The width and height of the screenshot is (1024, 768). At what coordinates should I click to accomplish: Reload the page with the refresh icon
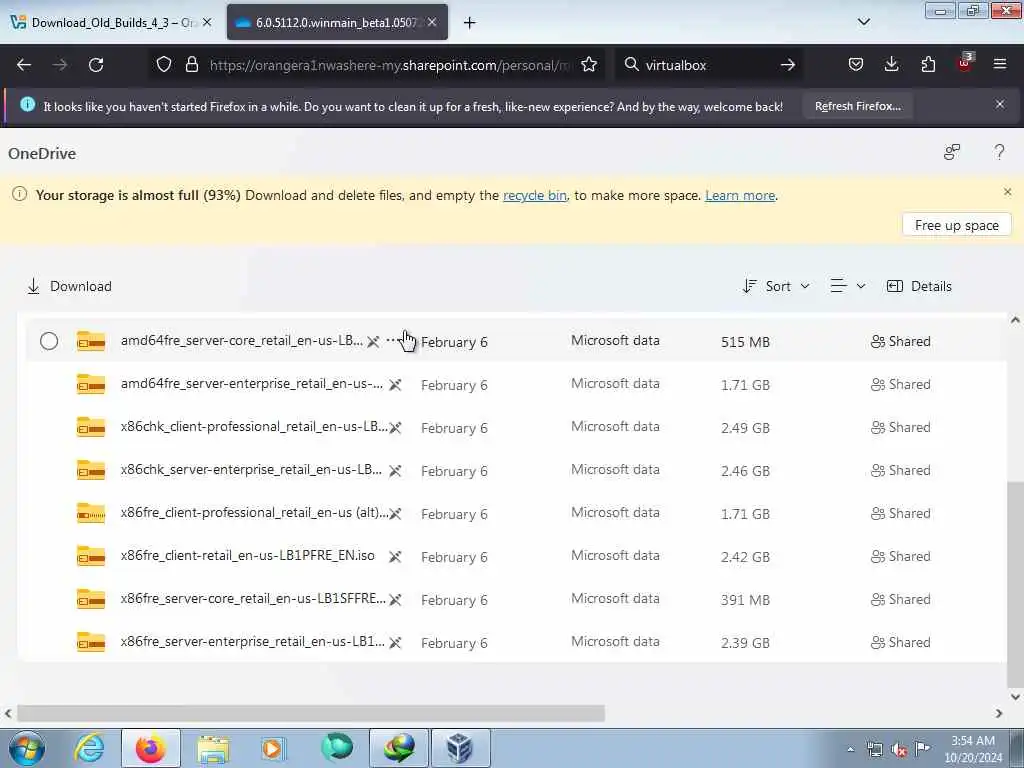point(96,65)
